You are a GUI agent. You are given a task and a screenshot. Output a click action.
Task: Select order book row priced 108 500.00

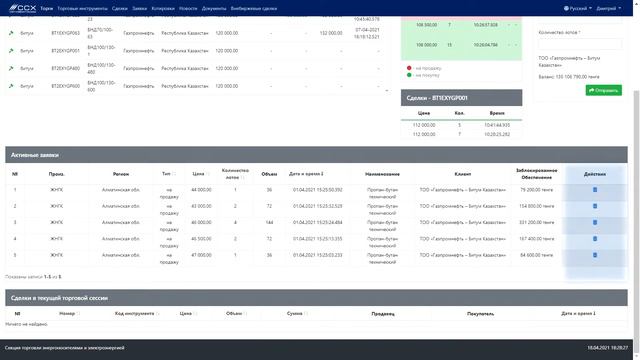[x=461, y=25]
